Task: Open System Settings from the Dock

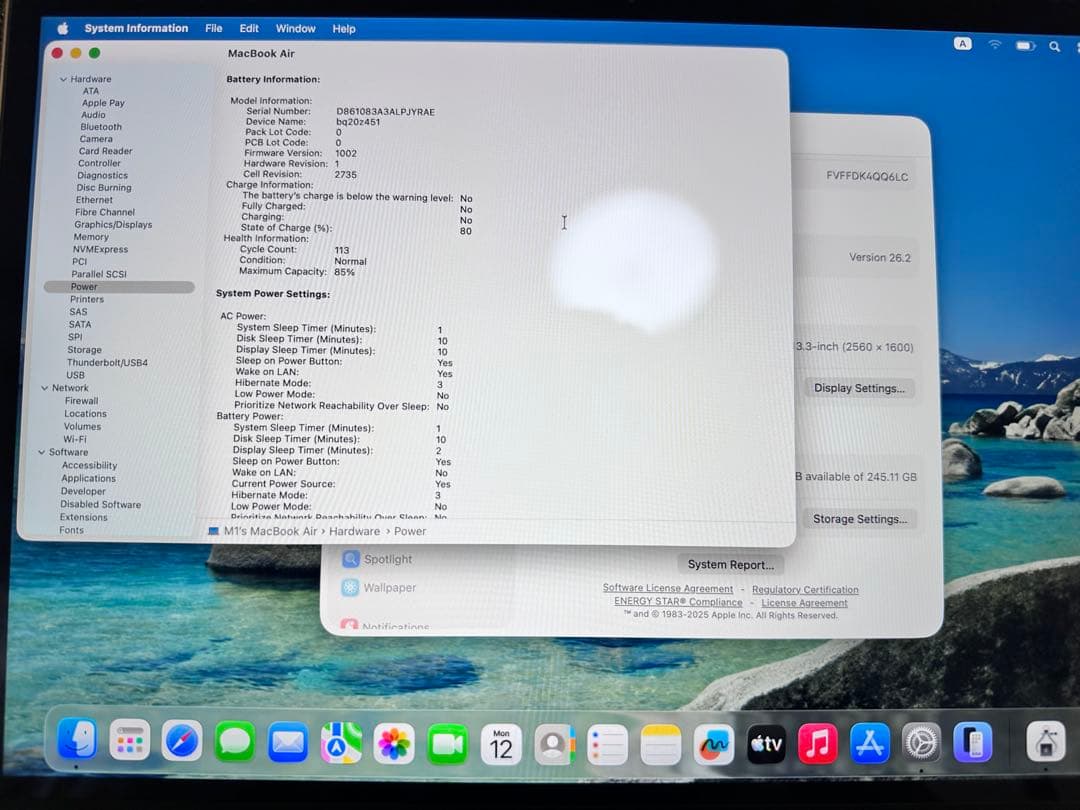Action: tap(921, 742)
